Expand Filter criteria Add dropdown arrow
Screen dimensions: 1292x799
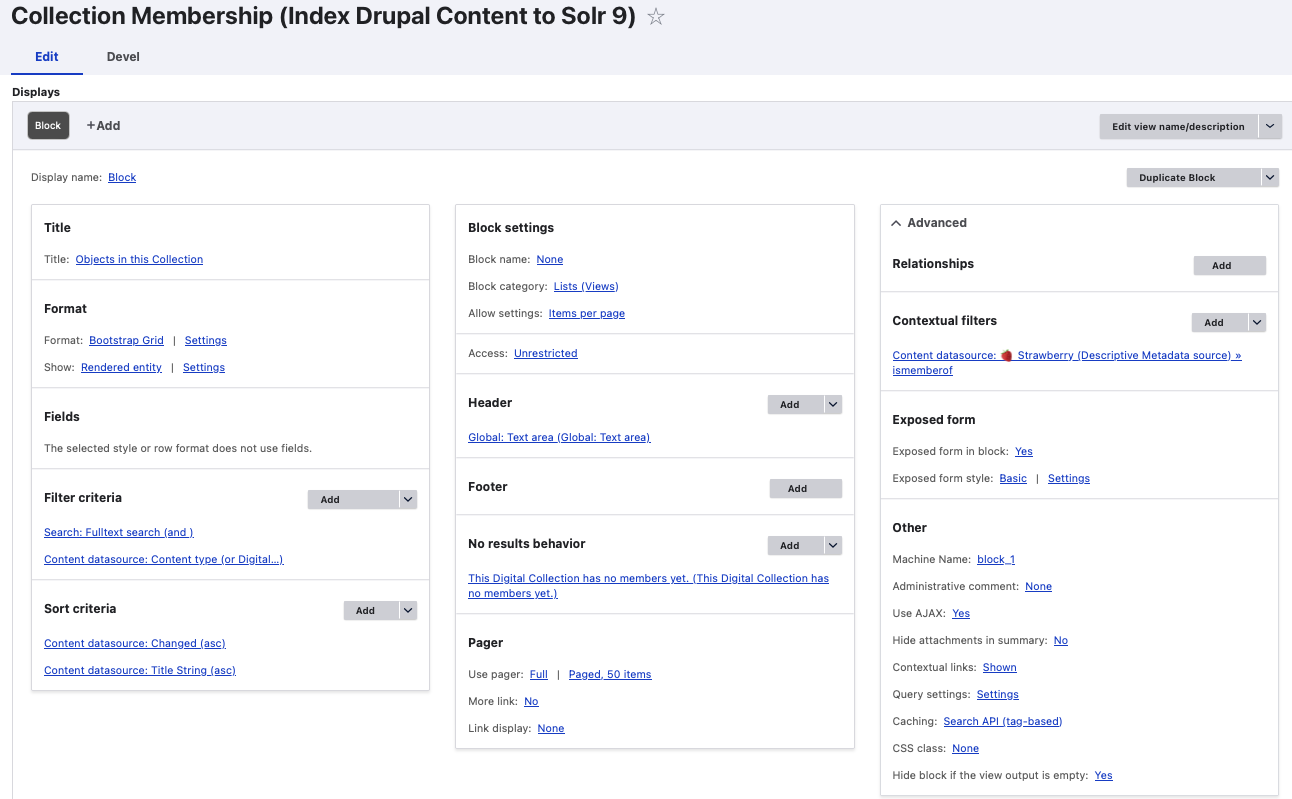point(407,499)
